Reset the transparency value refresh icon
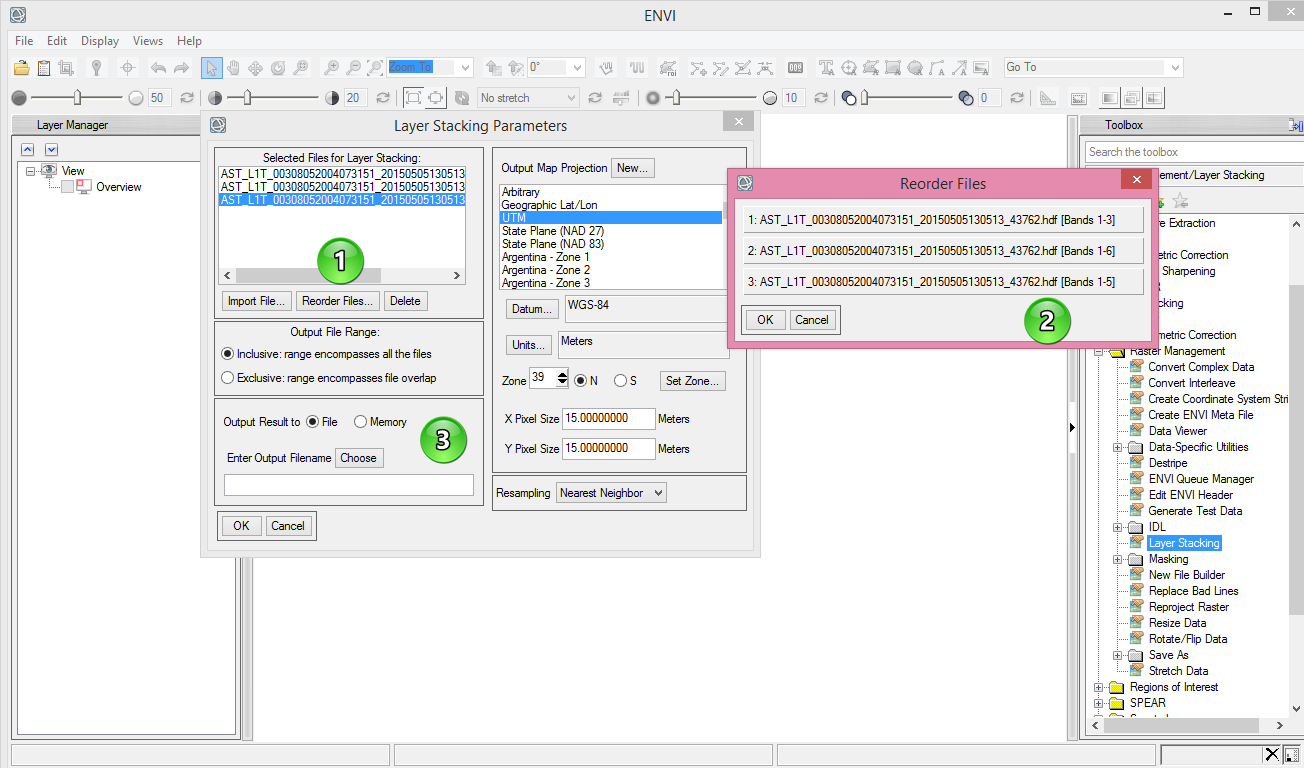Viewport: 1304px width, 768px height. (1017, 98)
